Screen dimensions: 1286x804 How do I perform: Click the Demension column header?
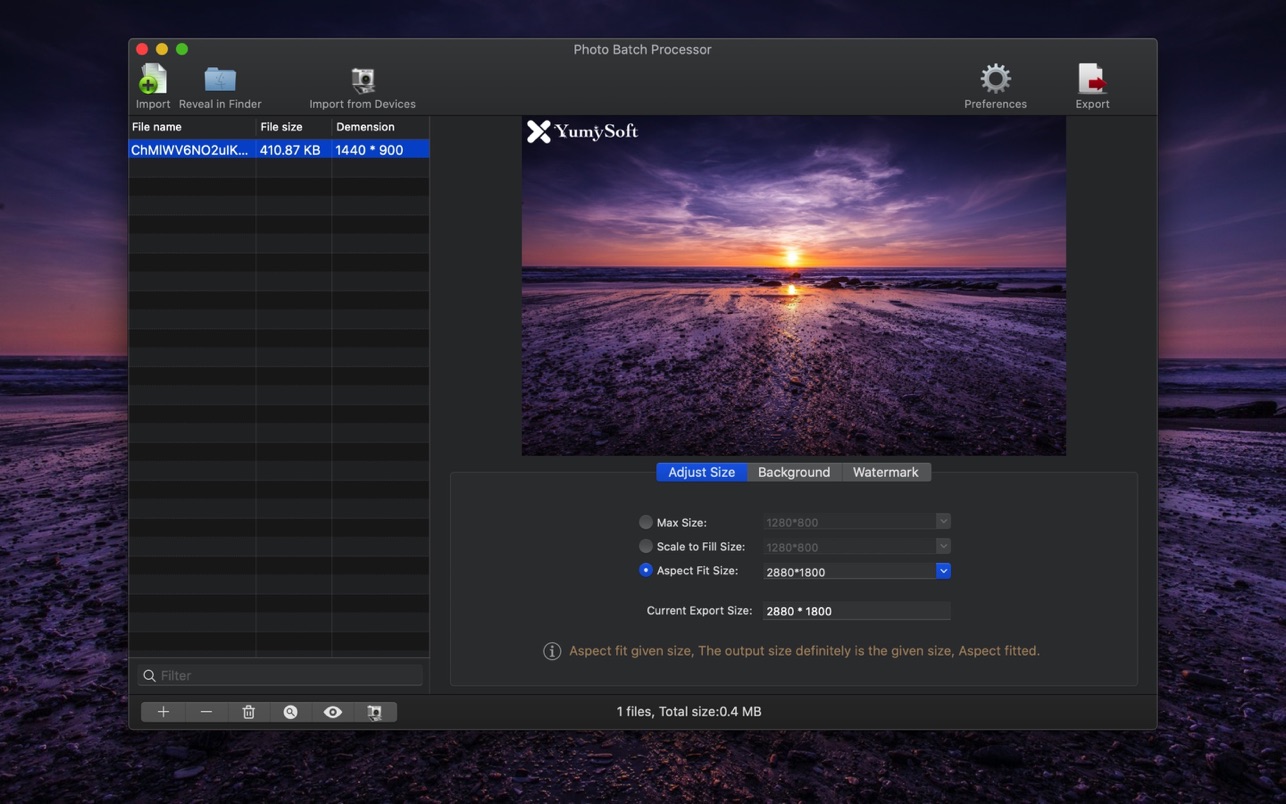tap(380, 127)
